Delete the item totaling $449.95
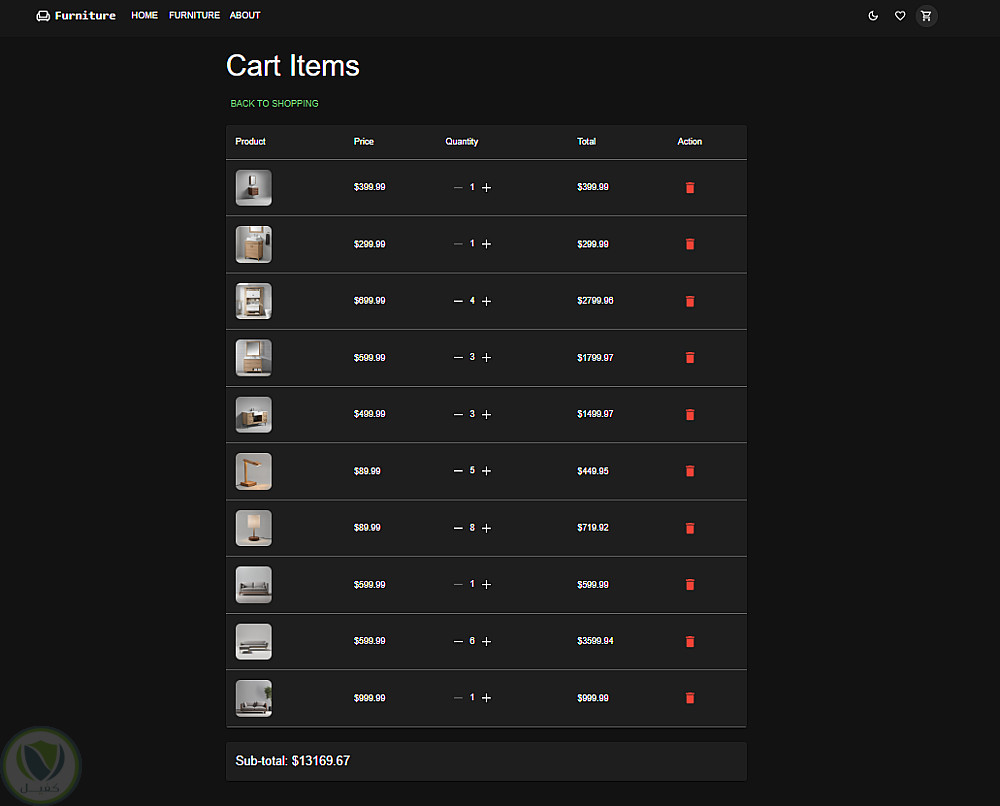The width and height of the screenshot is (1000, 806). (690, 471)
